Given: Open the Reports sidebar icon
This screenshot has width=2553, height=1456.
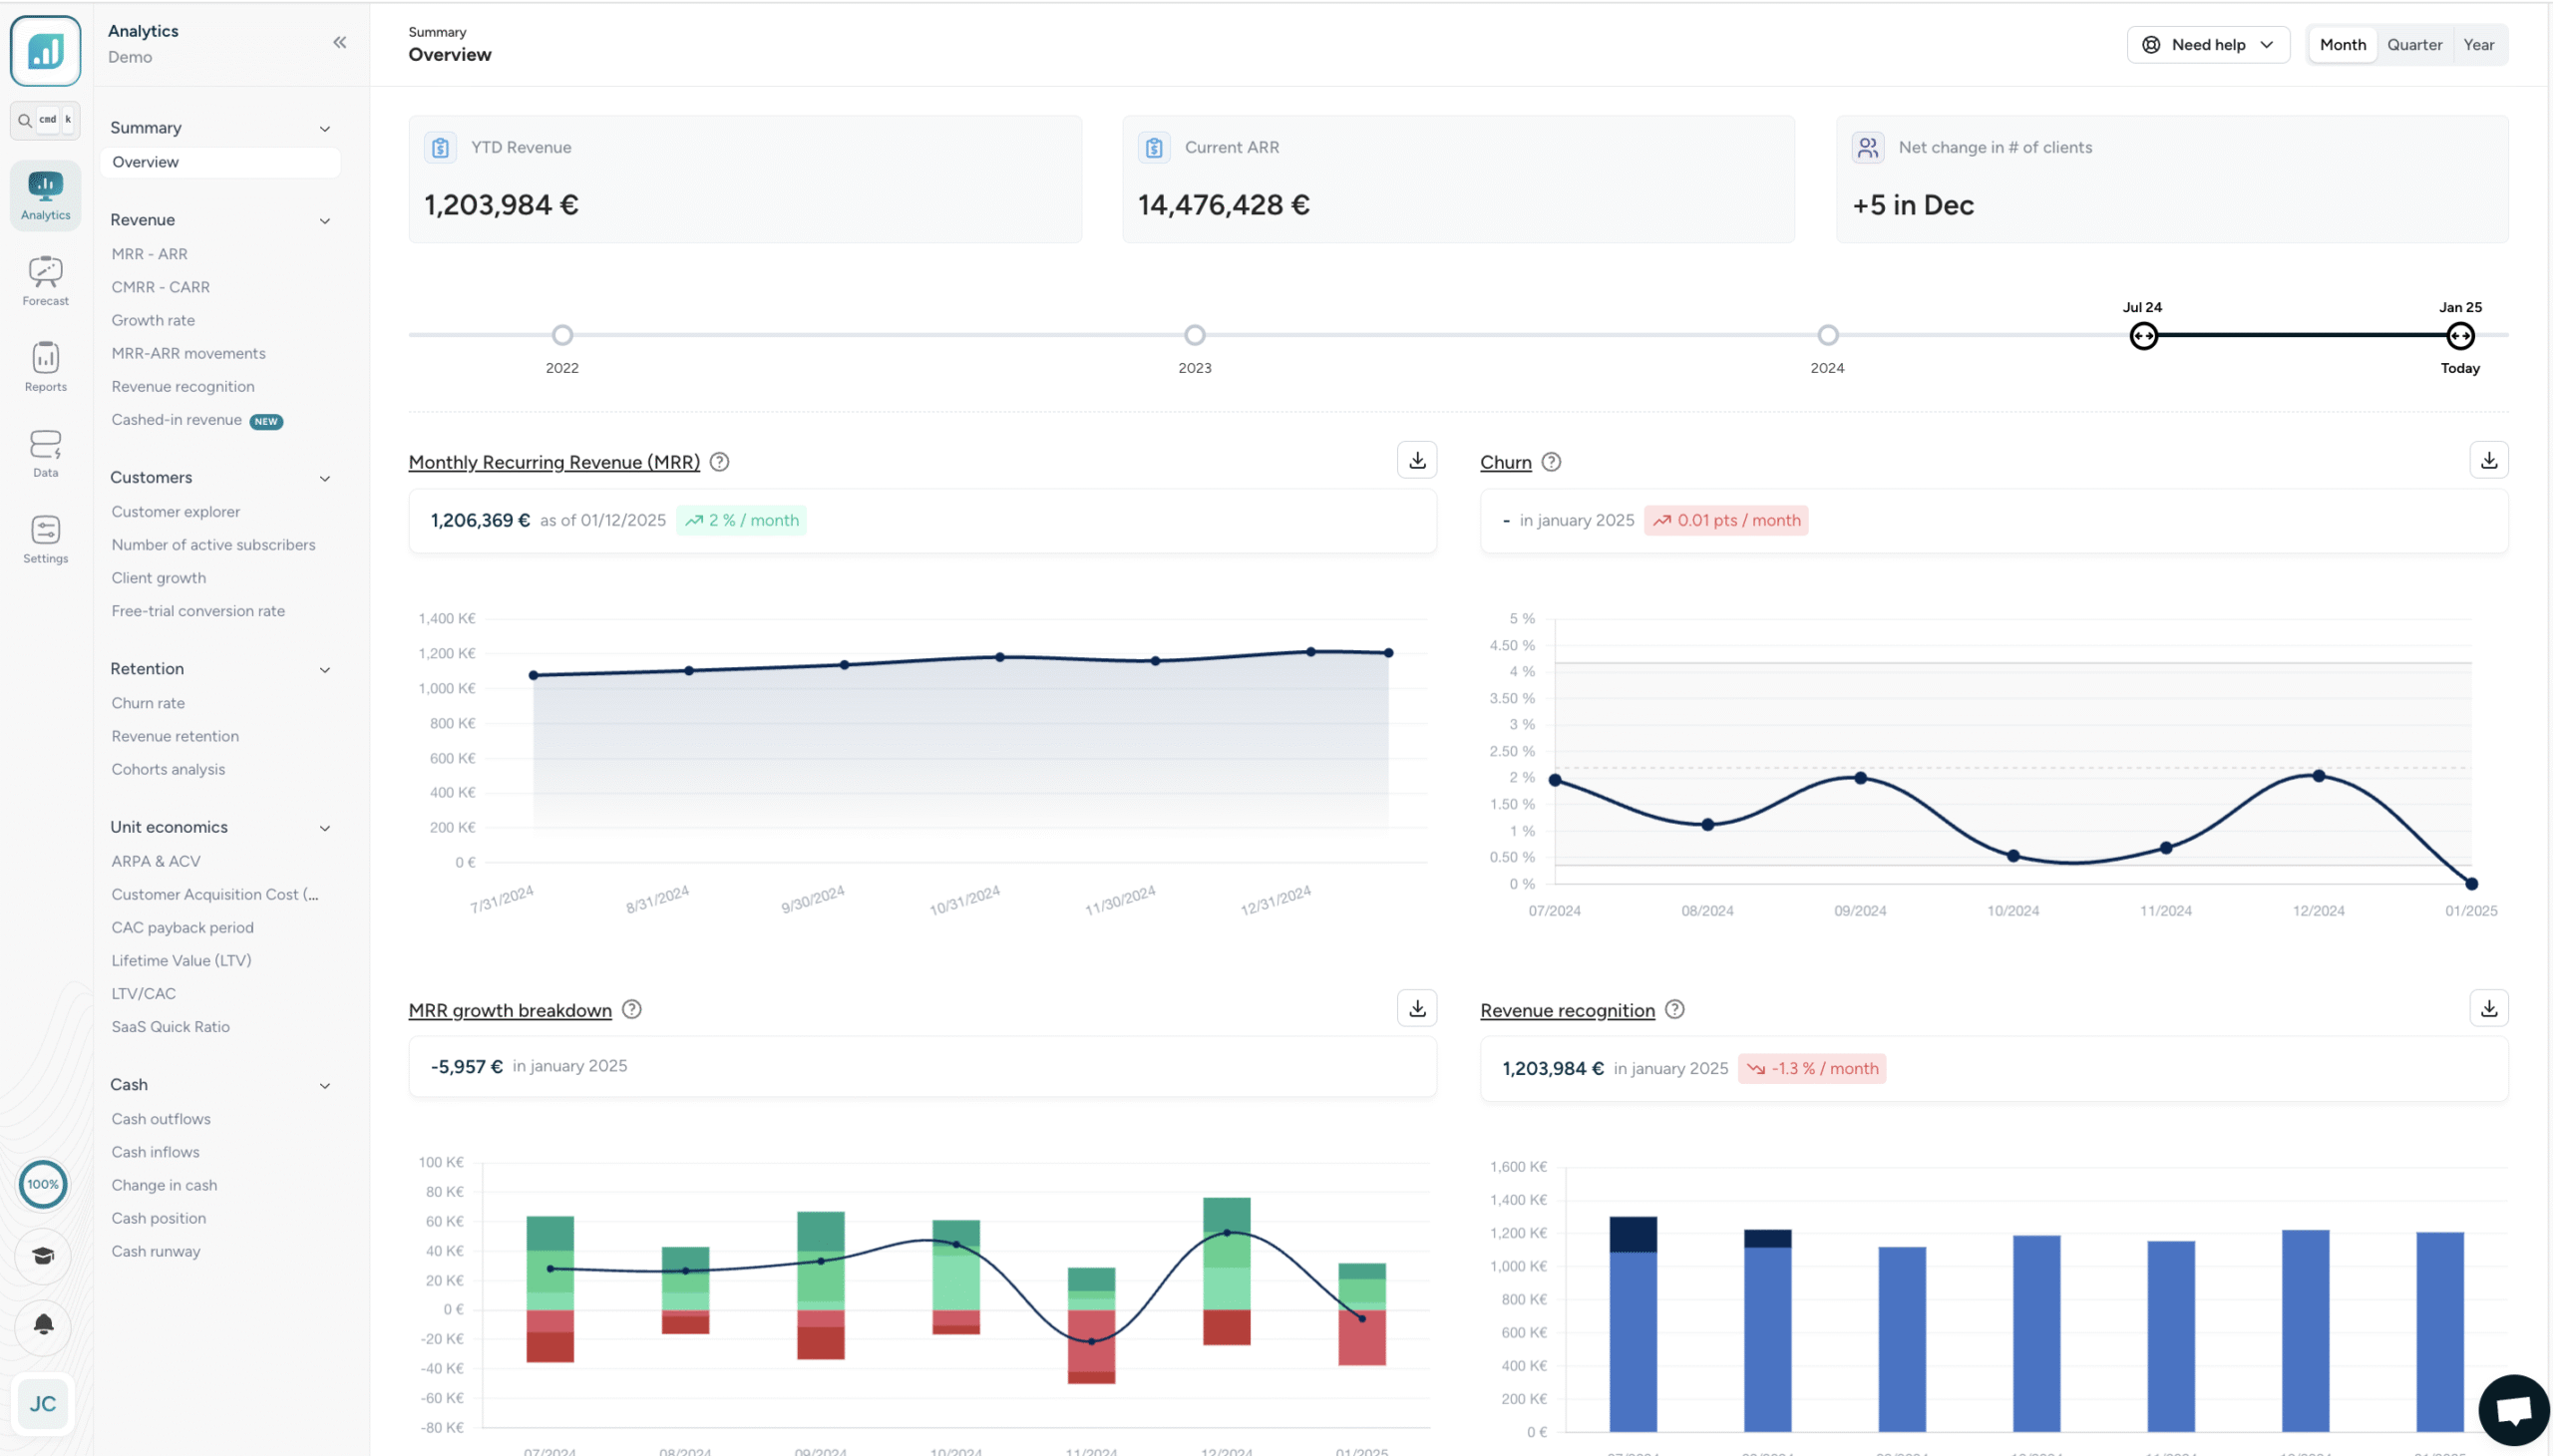Looking at the screenshot, I should [45, 365].
